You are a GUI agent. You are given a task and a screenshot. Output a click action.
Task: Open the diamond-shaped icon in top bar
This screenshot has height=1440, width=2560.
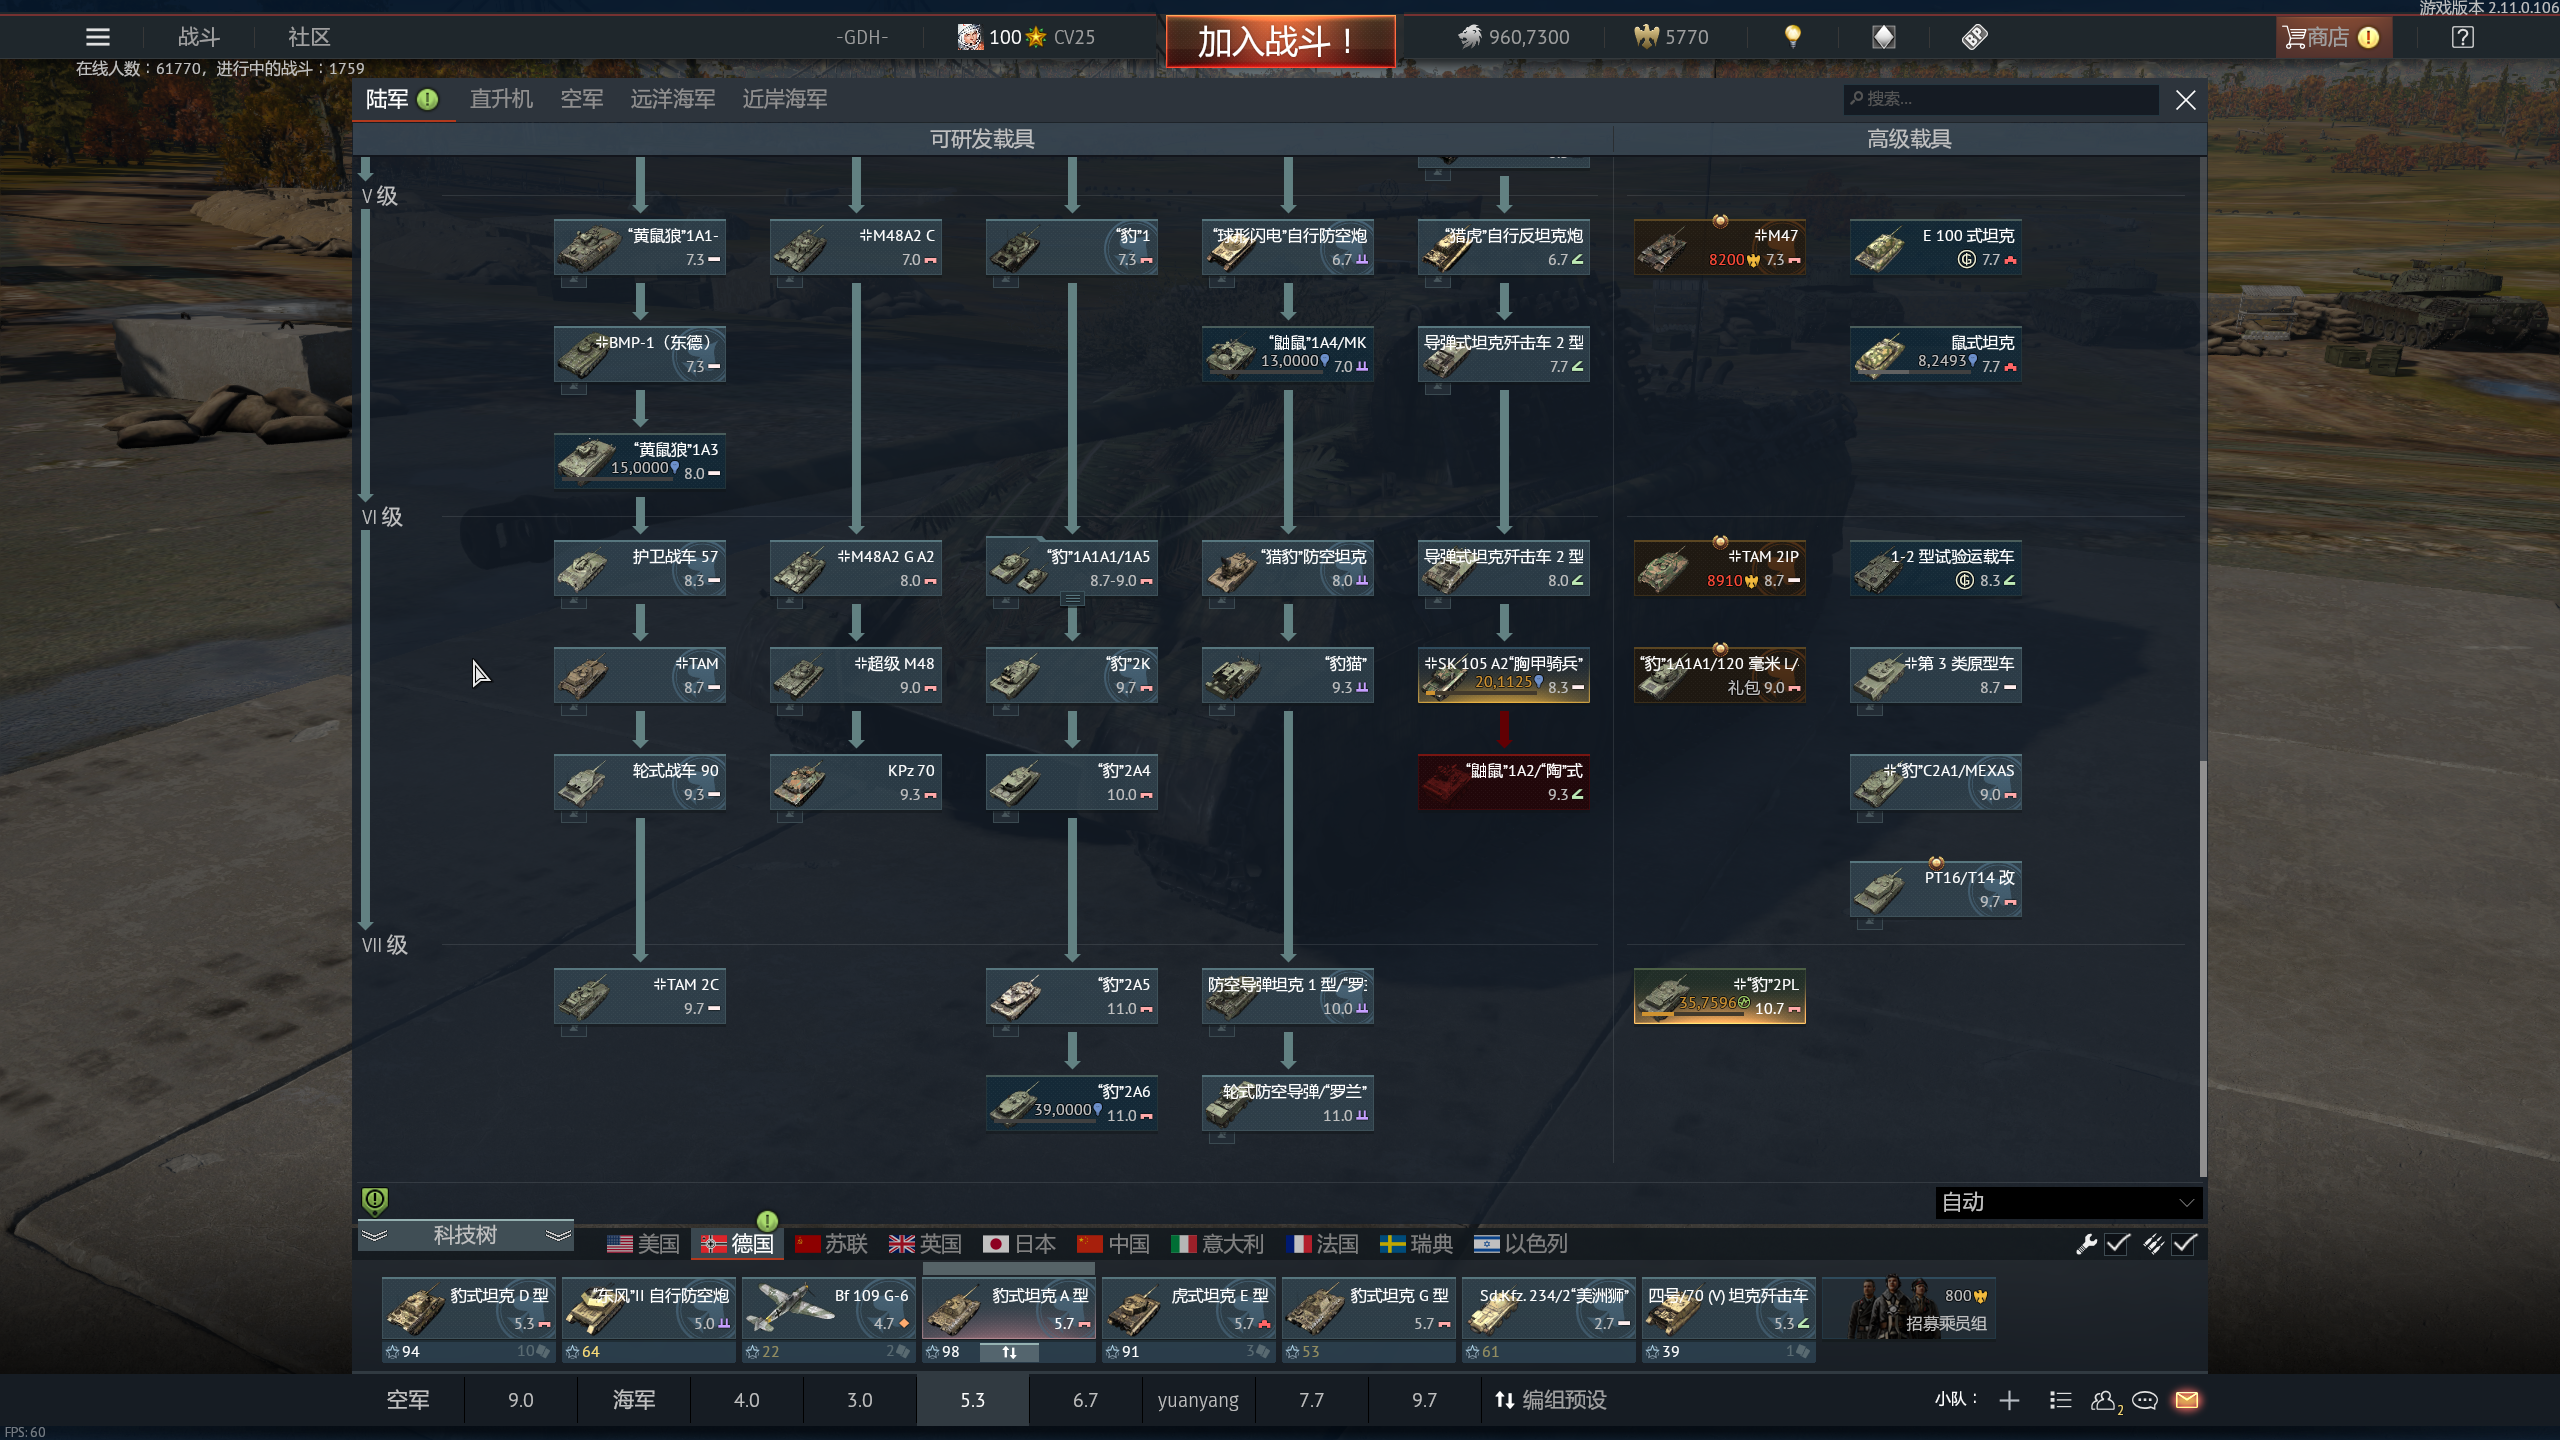pyautogui.click(x=1883, y=37)
